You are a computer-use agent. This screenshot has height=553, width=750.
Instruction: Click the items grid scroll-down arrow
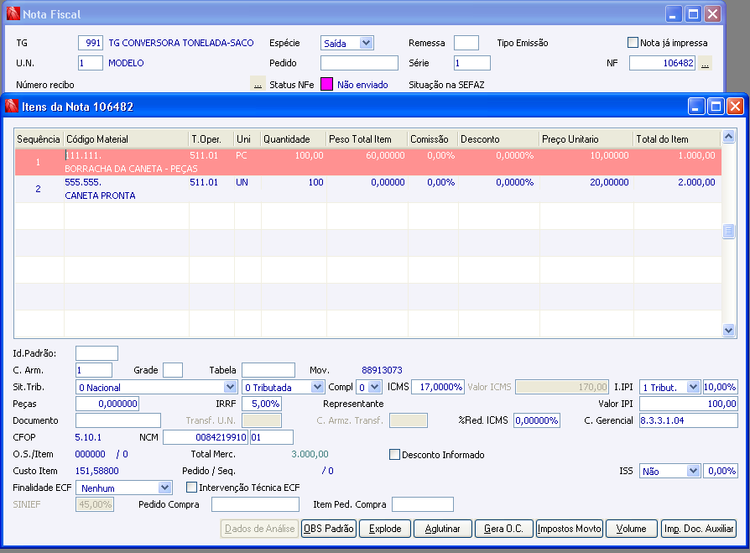pyautogui.click(x=729, y=329)
